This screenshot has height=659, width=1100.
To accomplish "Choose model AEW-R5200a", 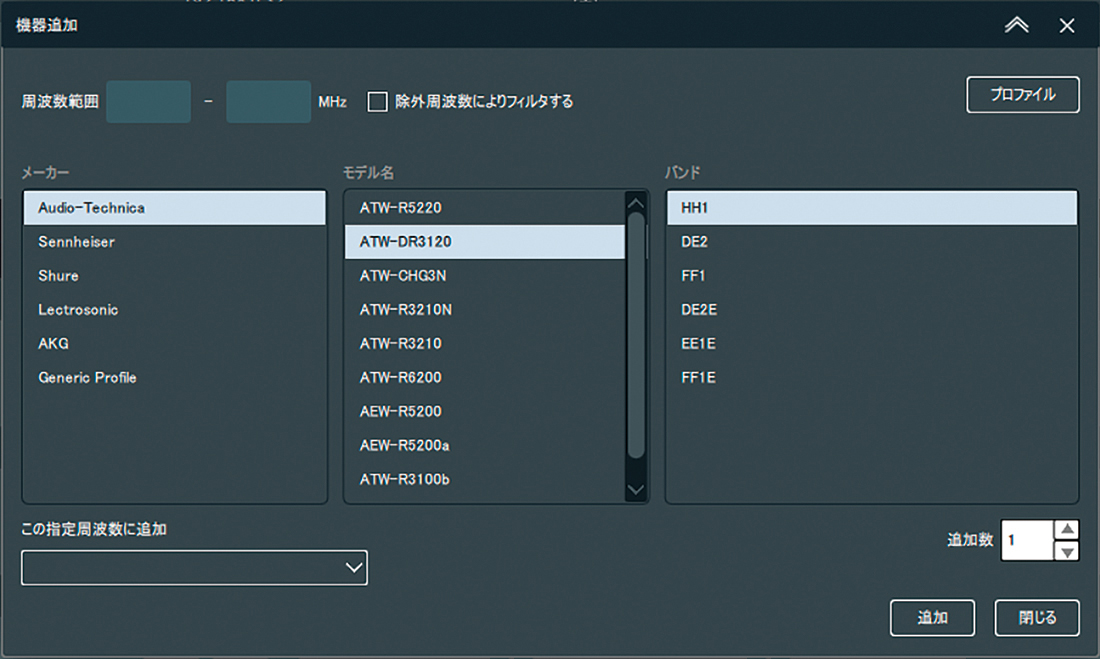I will (485, 445).
